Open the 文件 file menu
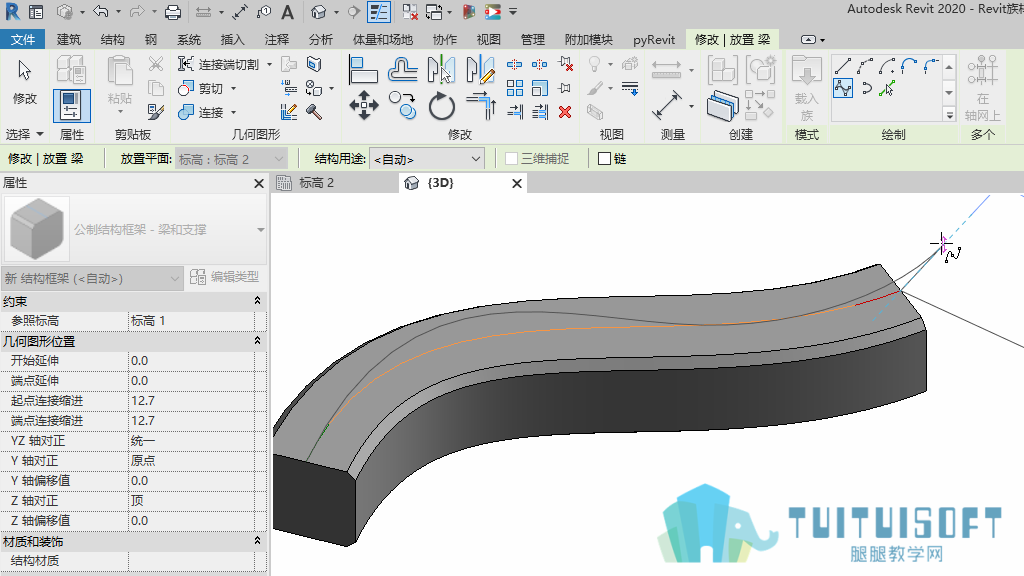 (23, 40)
